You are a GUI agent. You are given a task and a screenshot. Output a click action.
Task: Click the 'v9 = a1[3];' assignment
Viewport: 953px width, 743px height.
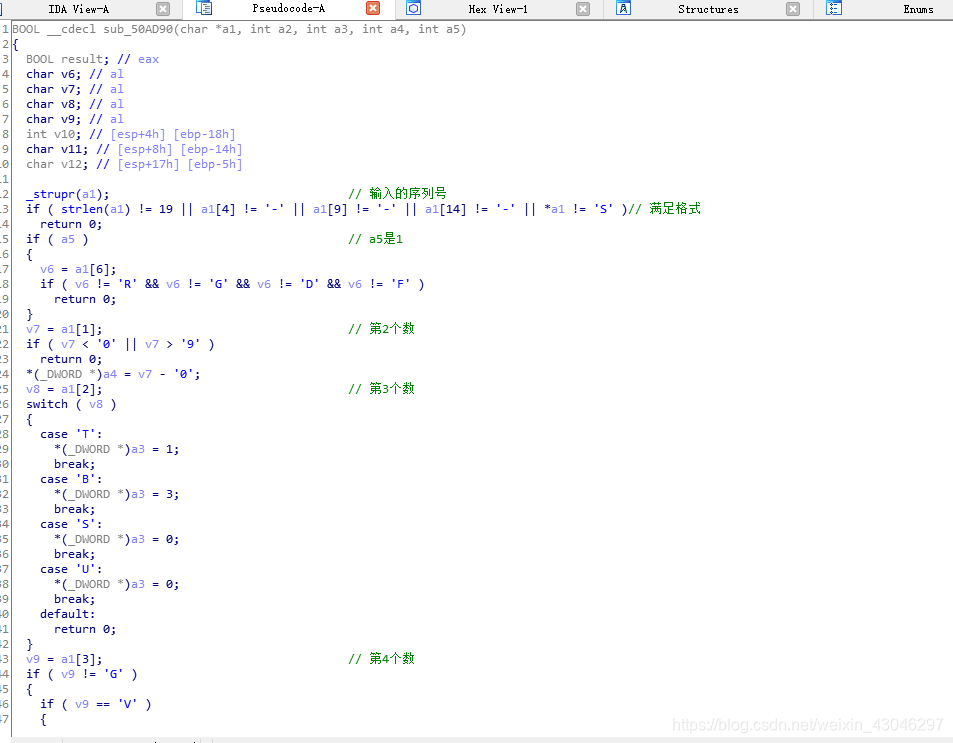click(64, 659)
